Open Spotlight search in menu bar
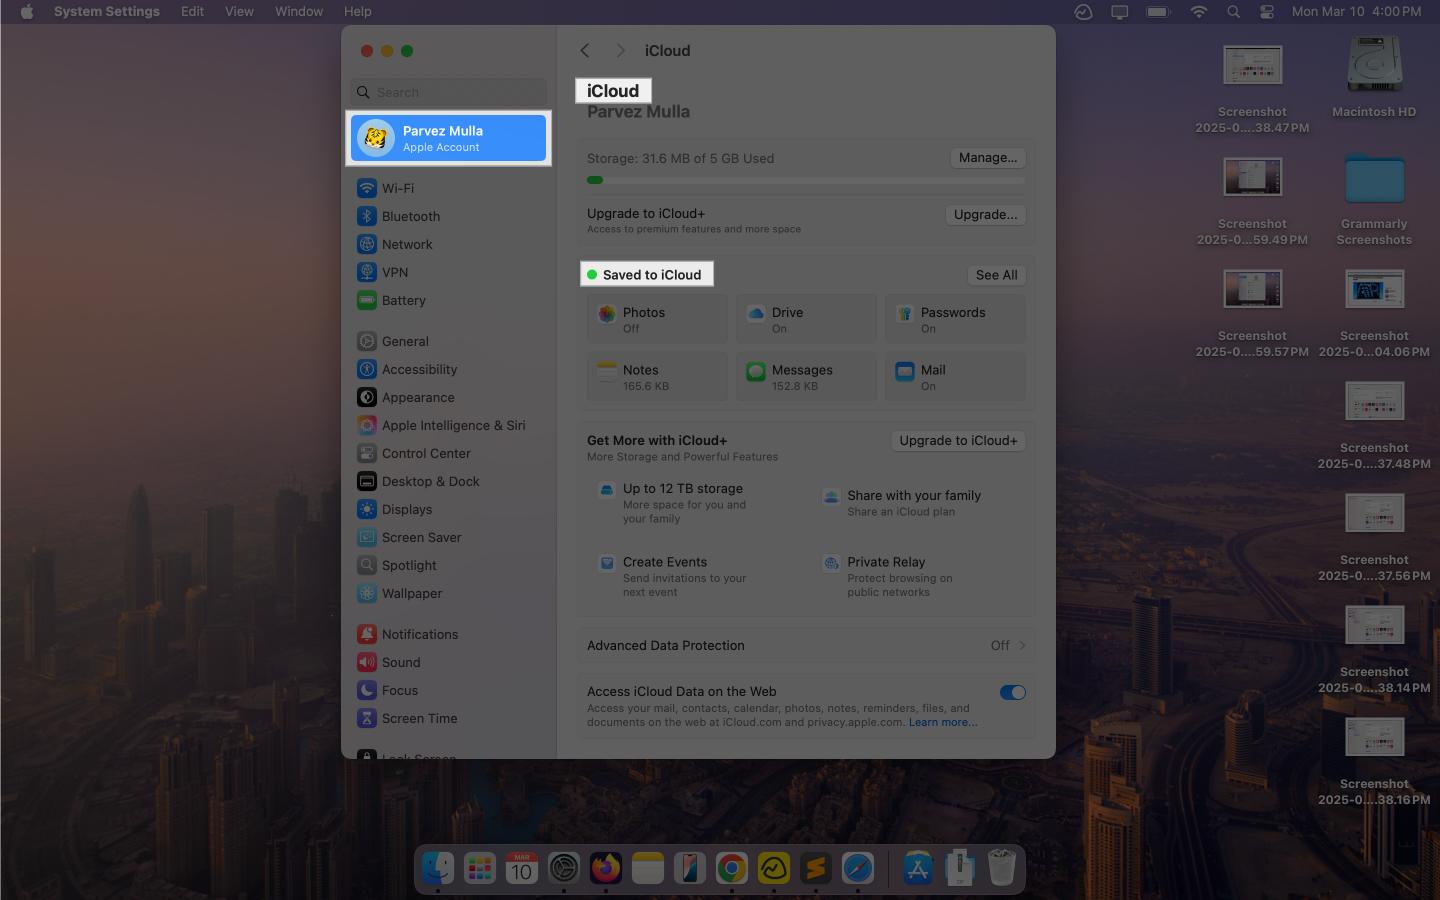 [x=1234, y=11]
